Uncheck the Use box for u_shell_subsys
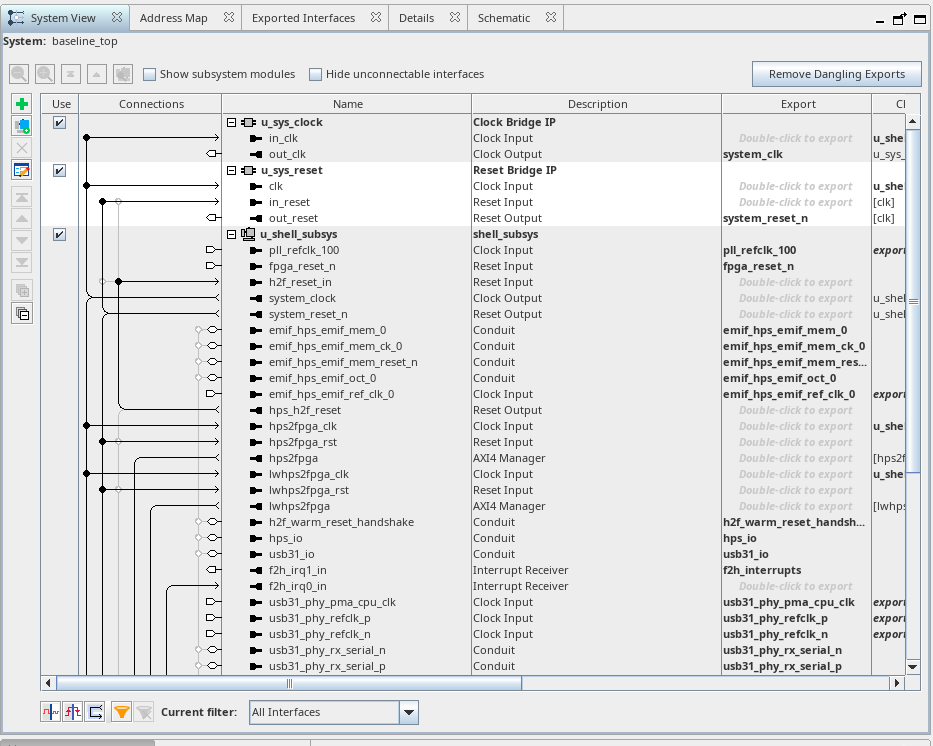 60,234
